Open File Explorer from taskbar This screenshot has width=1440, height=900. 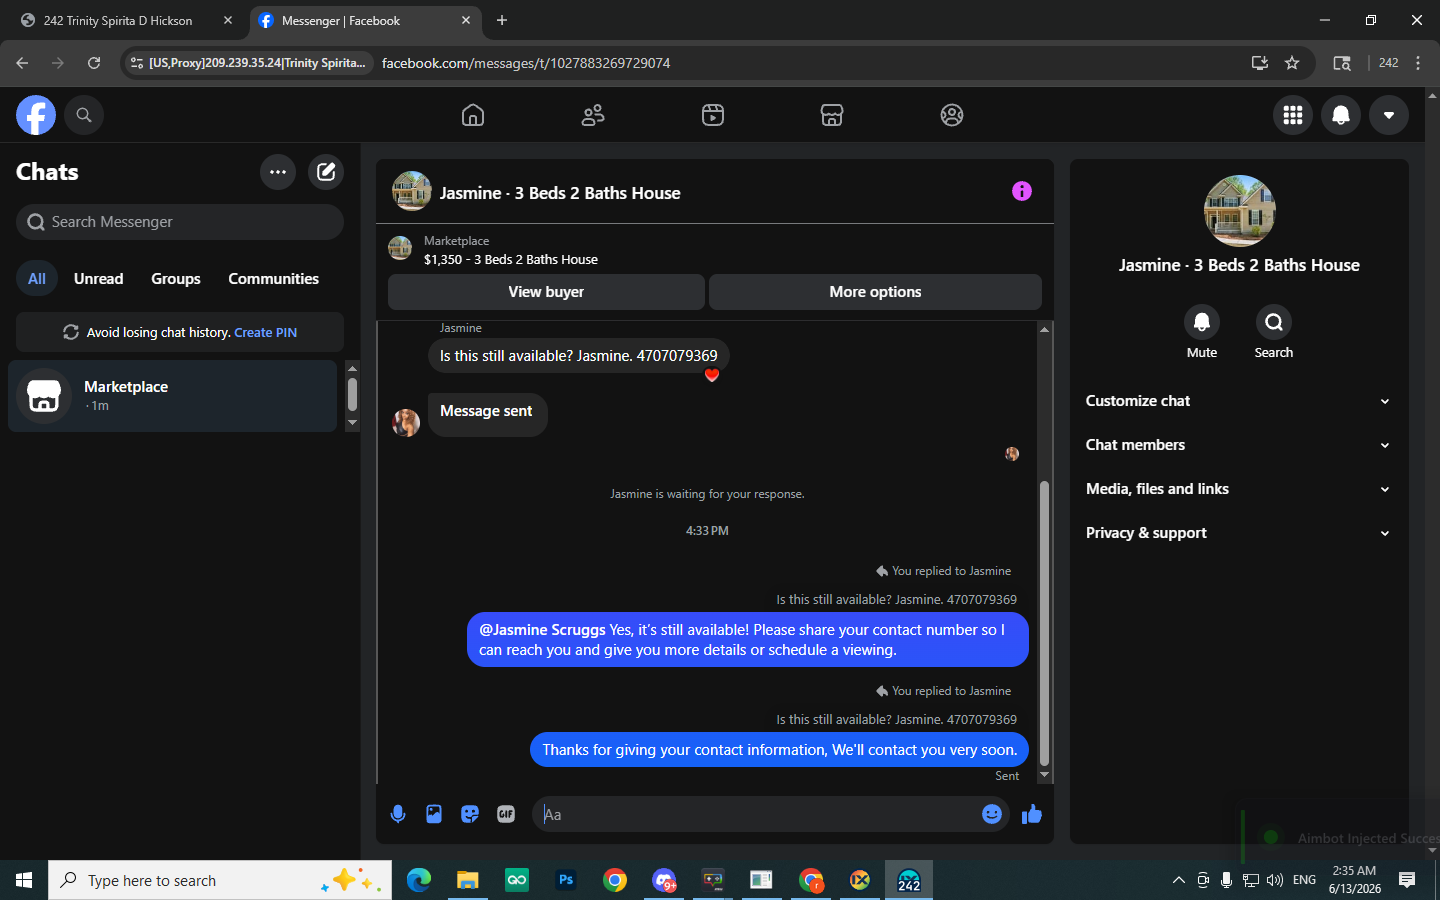[468, 880]
